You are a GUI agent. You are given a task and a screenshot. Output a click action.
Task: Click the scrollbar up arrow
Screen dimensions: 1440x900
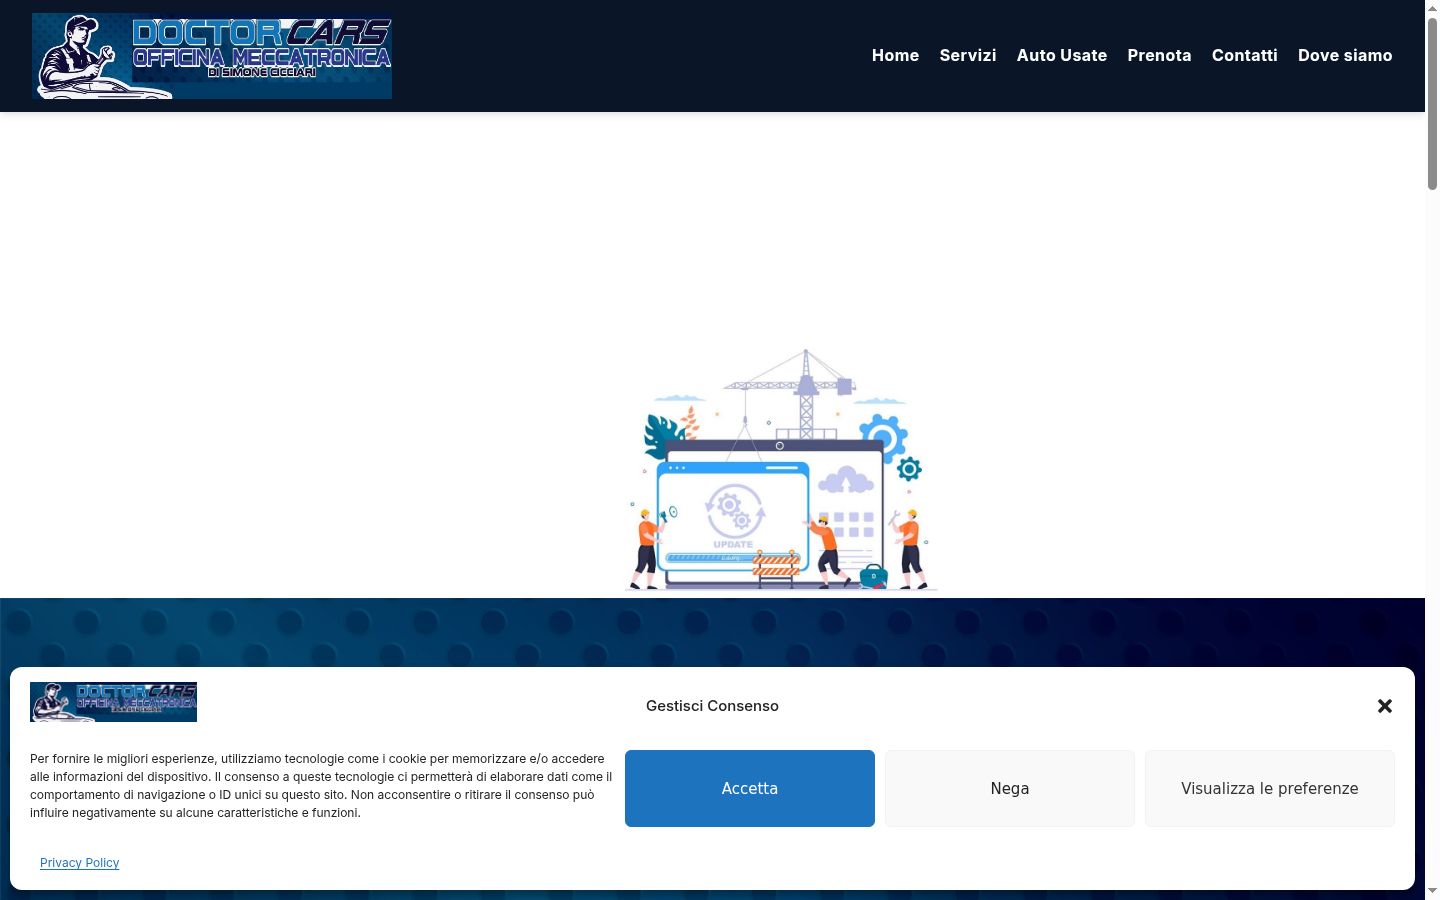[x=1432, y=8]
